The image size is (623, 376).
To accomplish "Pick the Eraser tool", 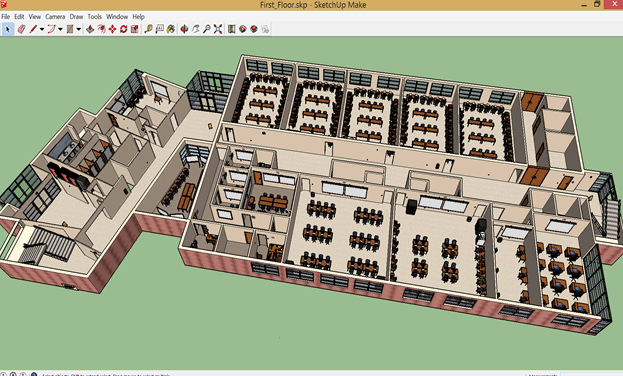I will 21,29.
